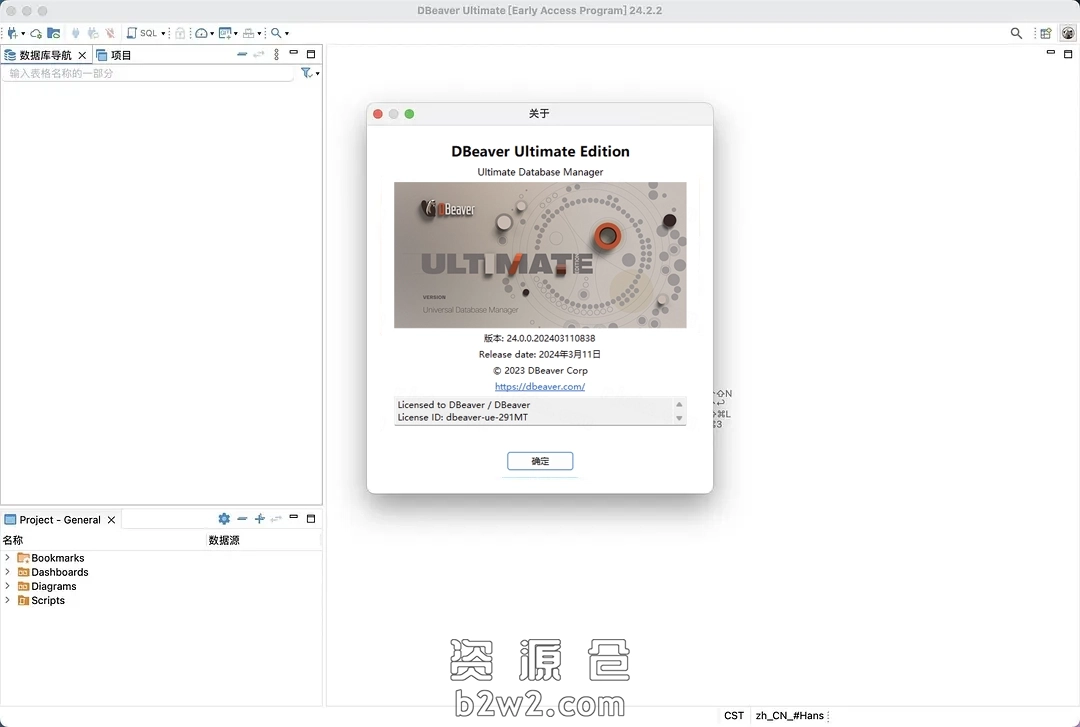Expand the Bookmarks folder
Viewport: 1080px width, 727px height.
8,558
